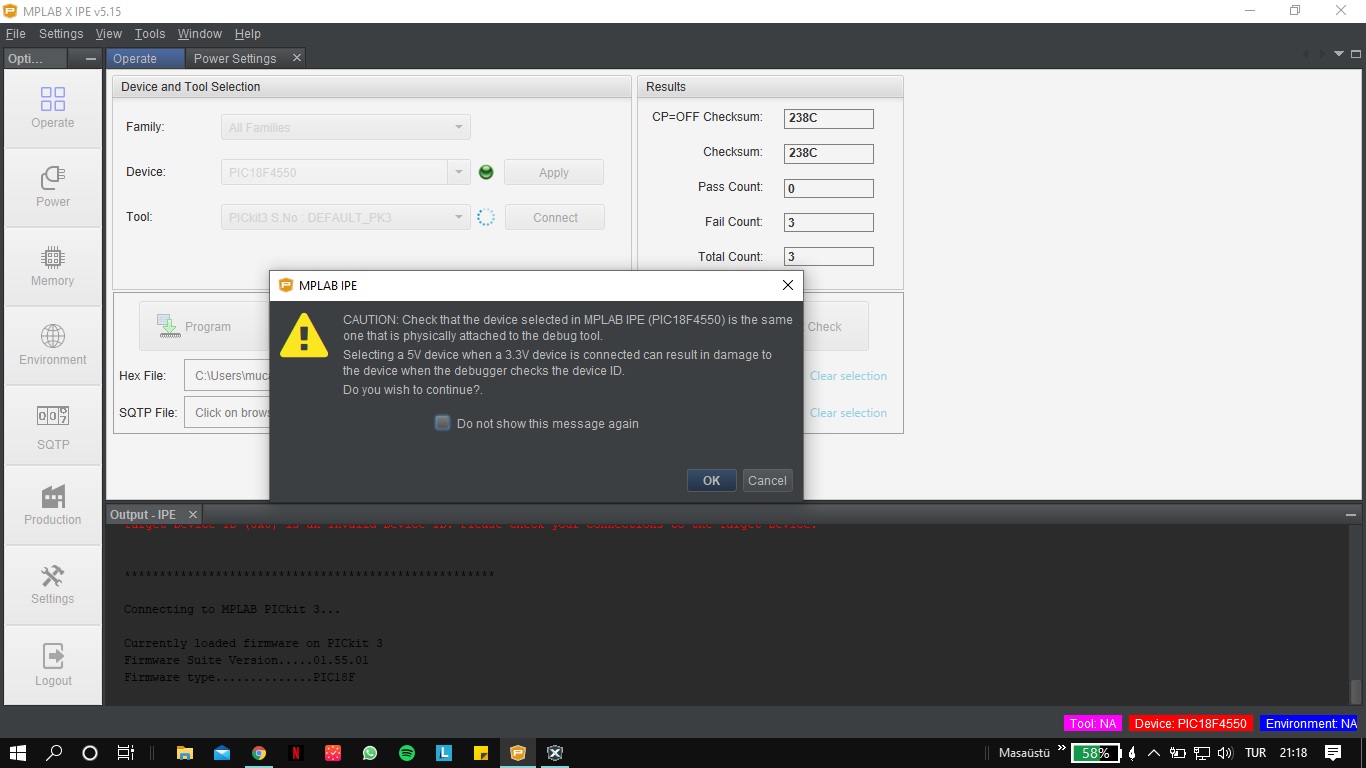
Task: Select the Output - IPE tab
Action: (143, 514)
